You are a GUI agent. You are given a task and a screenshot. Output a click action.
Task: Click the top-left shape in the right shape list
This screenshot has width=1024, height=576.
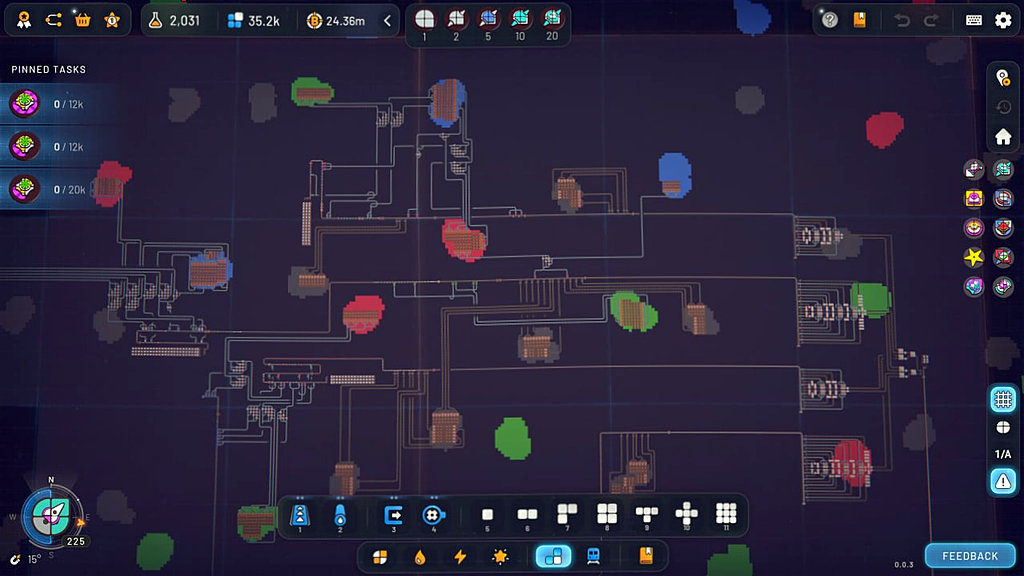[974, 169]
